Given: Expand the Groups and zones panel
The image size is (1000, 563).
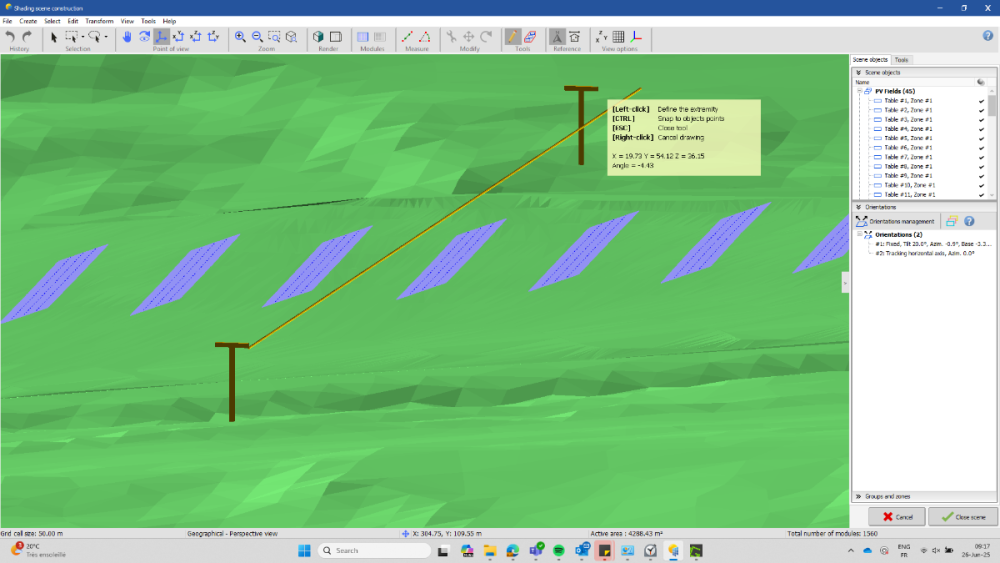Looking at the screenshot, I should (x=858, y=496).
